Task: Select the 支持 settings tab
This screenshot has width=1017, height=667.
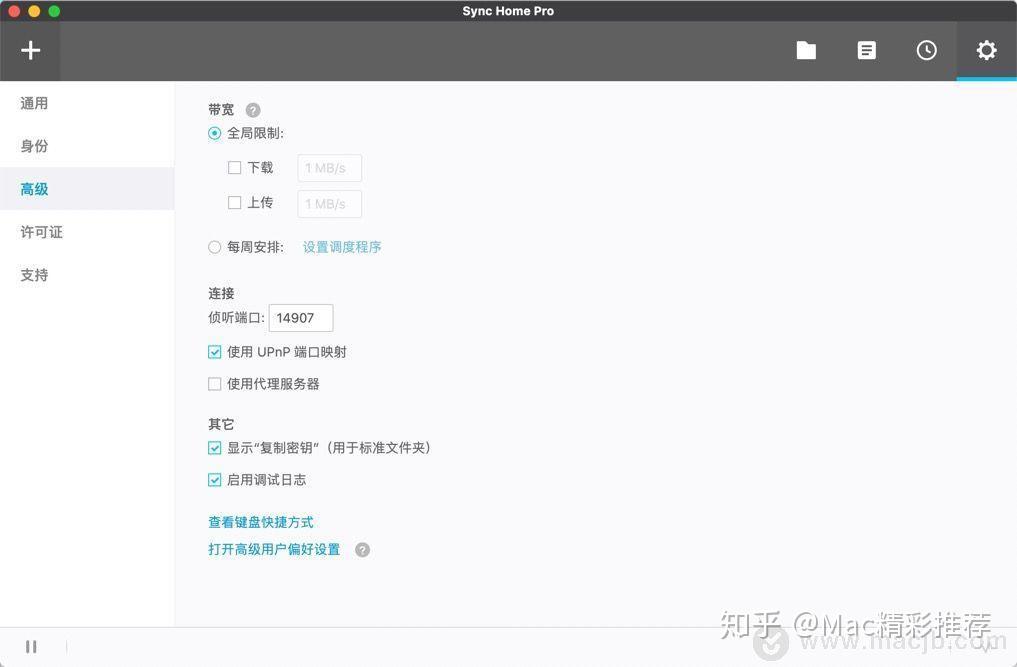Action: [x=87, y=274]
